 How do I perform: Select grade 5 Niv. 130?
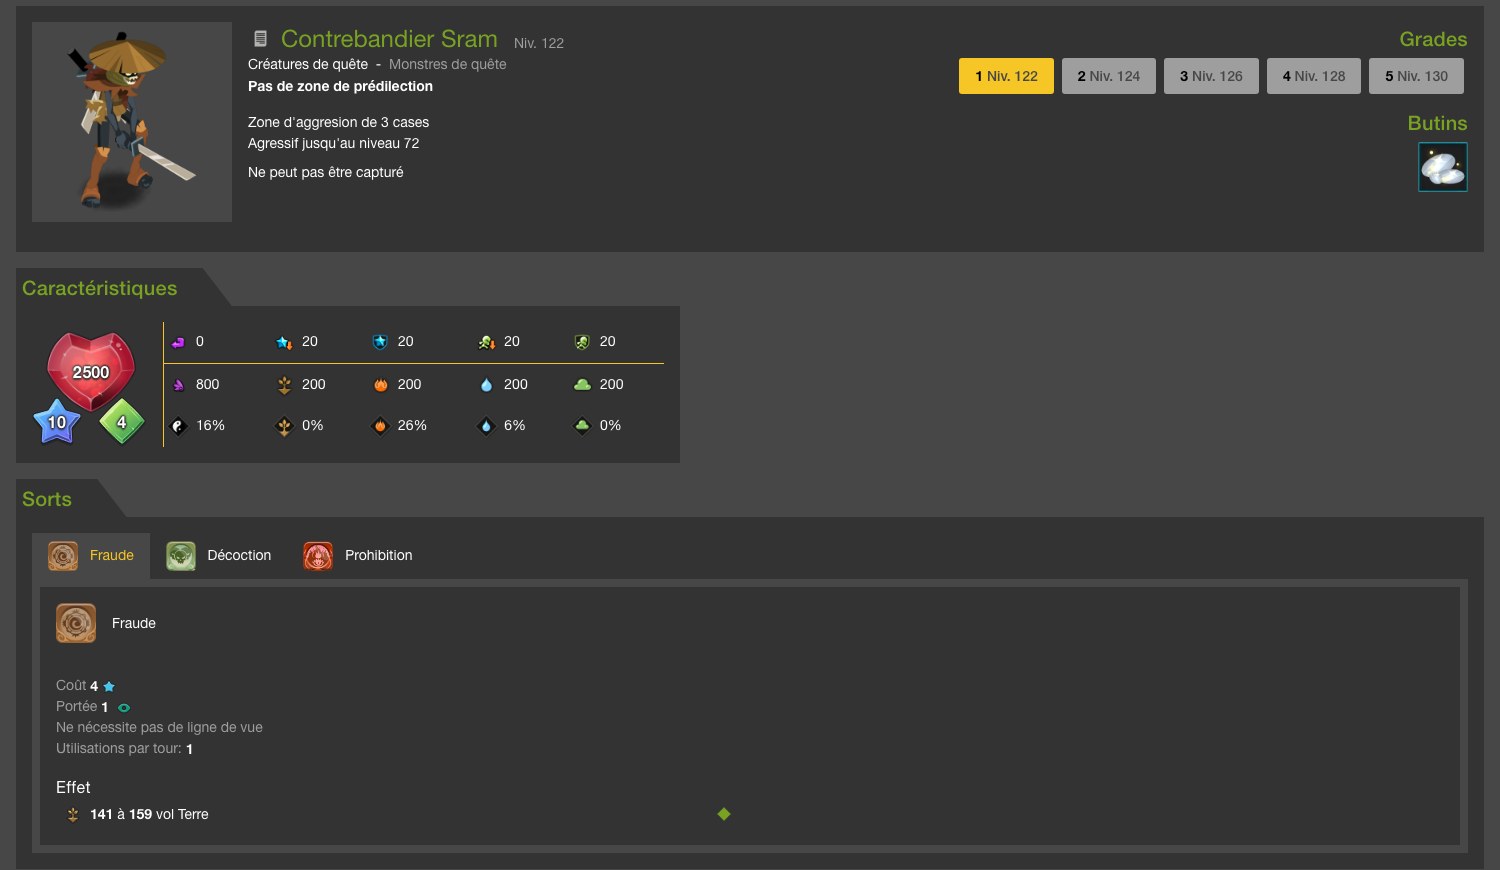click(x=1416, y=76)
